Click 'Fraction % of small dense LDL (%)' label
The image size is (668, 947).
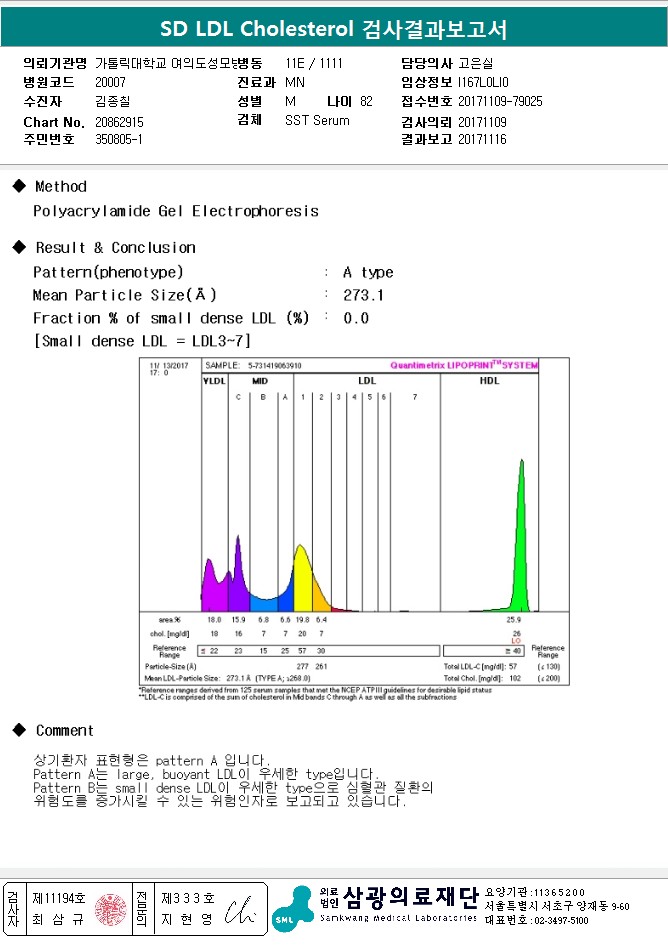(x=171, y=318)
